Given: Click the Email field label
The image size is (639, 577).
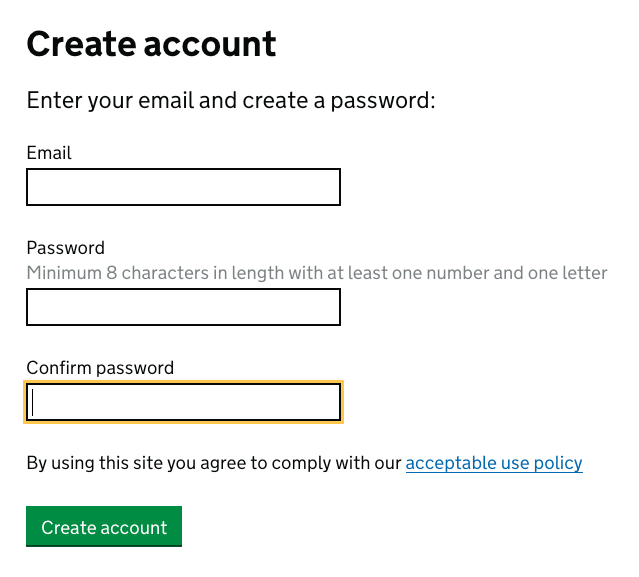Looking at the screenshot, I should pos(49,153).
